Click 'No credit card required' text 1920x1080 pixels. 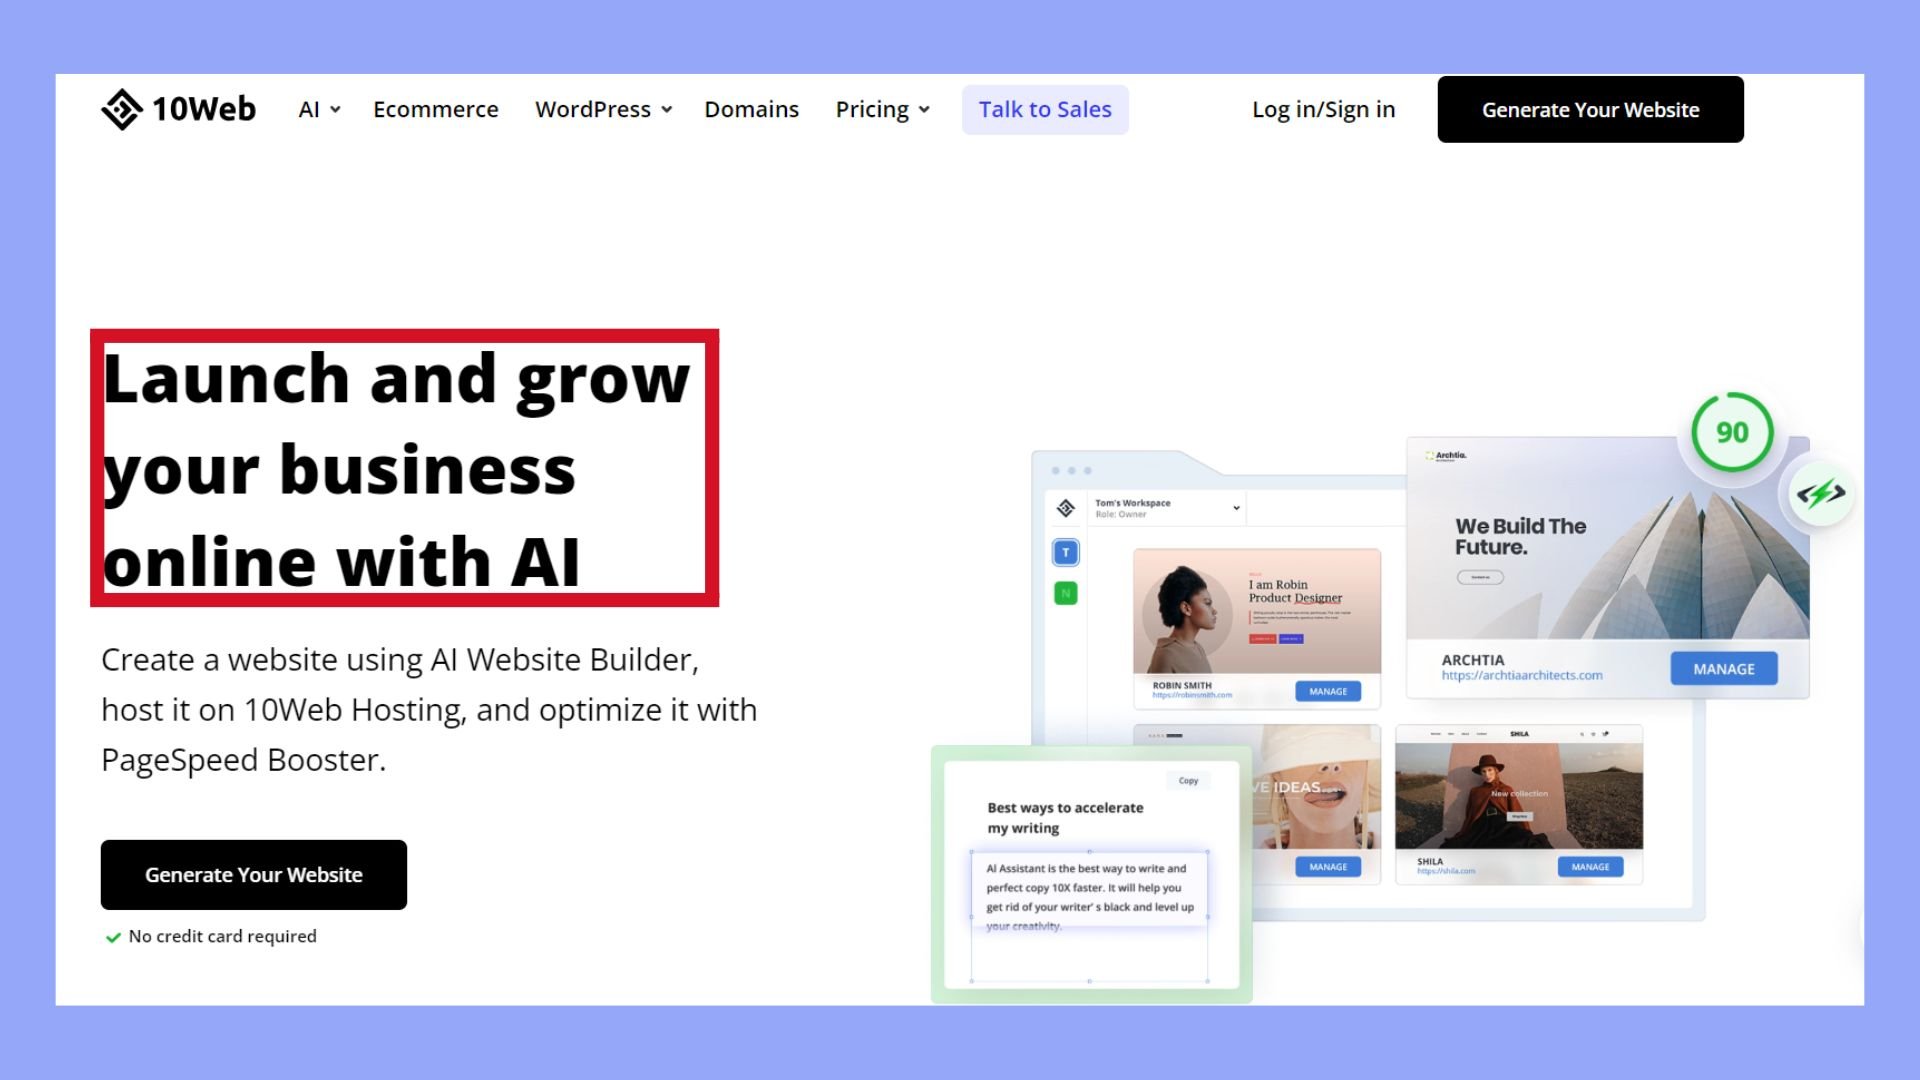[x=223, y=936]
